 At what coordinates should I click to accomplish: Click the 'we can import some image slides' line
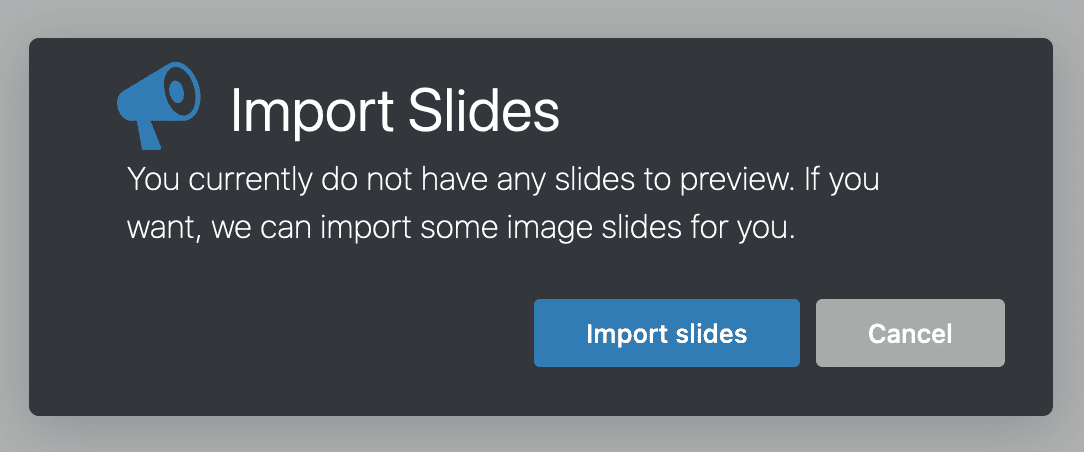pos(460,228)
